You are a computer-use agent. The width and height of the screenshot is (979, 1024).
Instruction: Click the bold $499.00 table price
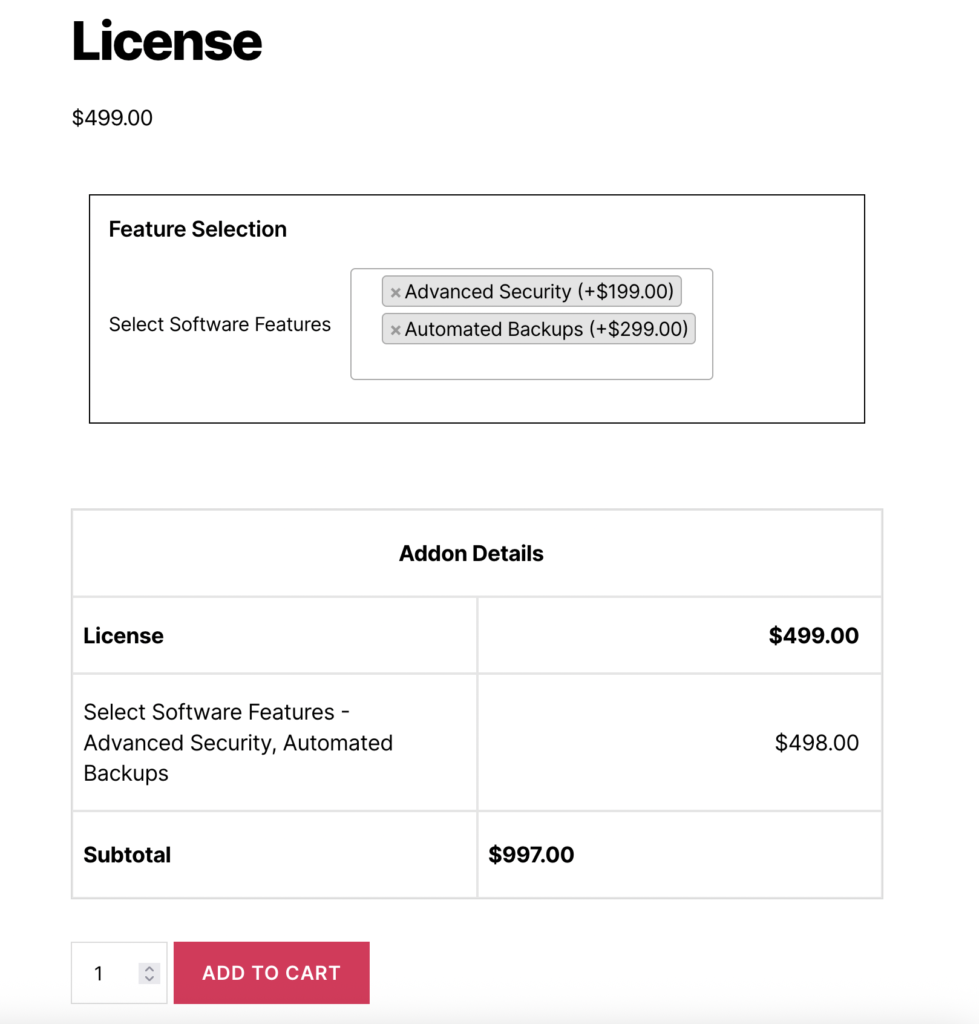tap(813, 636)
